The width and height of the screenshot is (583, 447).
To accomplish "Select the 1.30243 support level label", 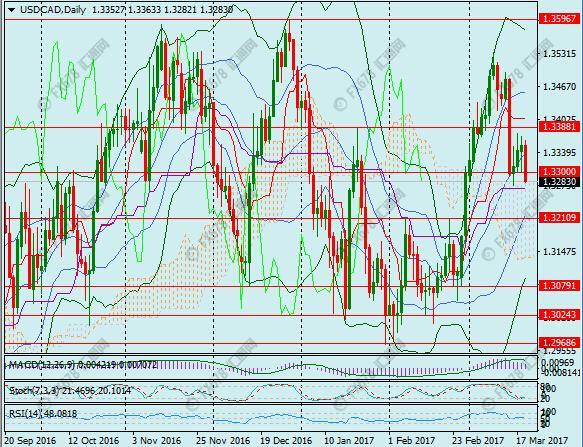I will (x=560, y=315).
